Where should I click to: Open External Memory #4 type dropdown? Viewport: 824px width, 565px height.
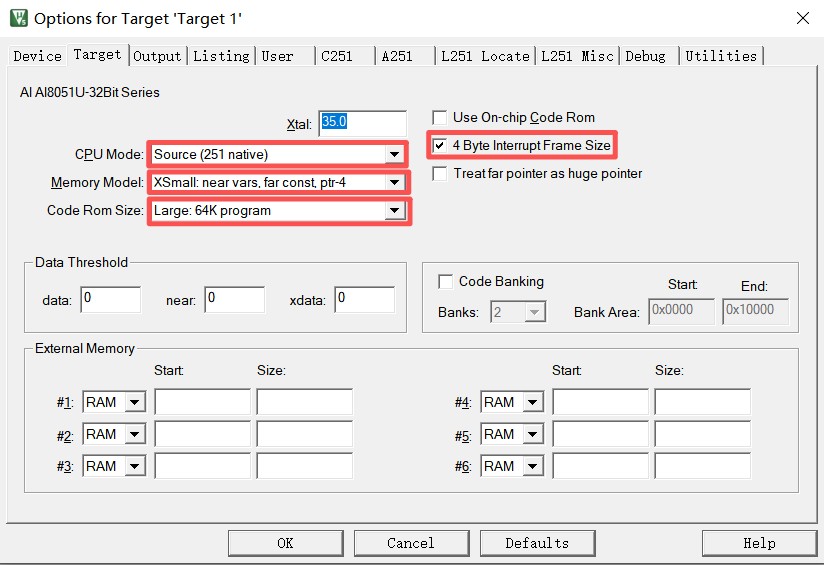click(x=512, y=403)
